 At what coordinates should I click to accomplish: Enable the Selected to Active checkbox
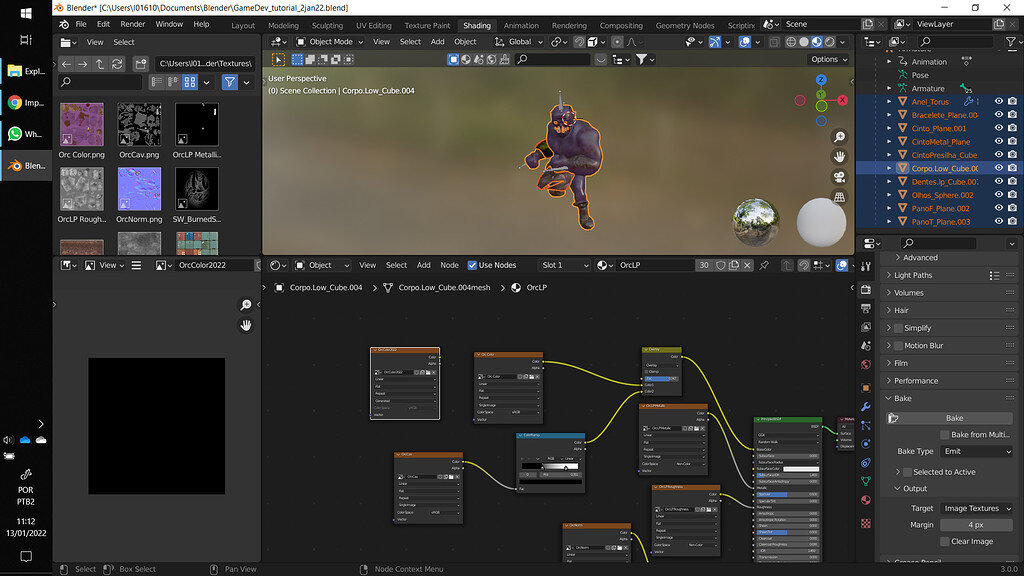click(x=907, y=472)
